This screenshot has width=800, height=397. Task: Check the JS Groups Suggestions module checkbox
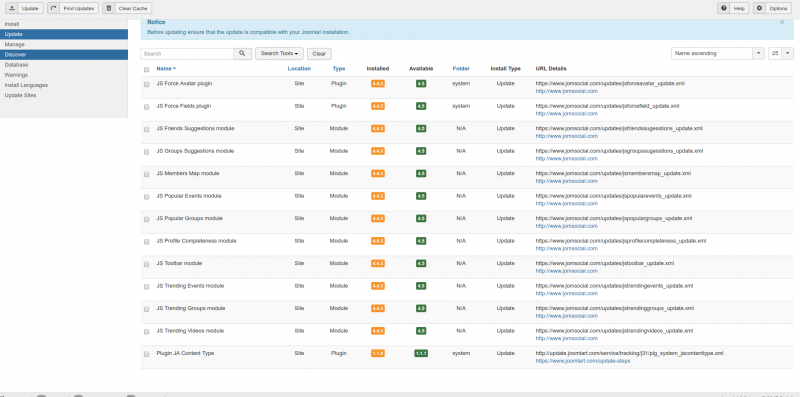pyautogui.click(x=146, y=152)
